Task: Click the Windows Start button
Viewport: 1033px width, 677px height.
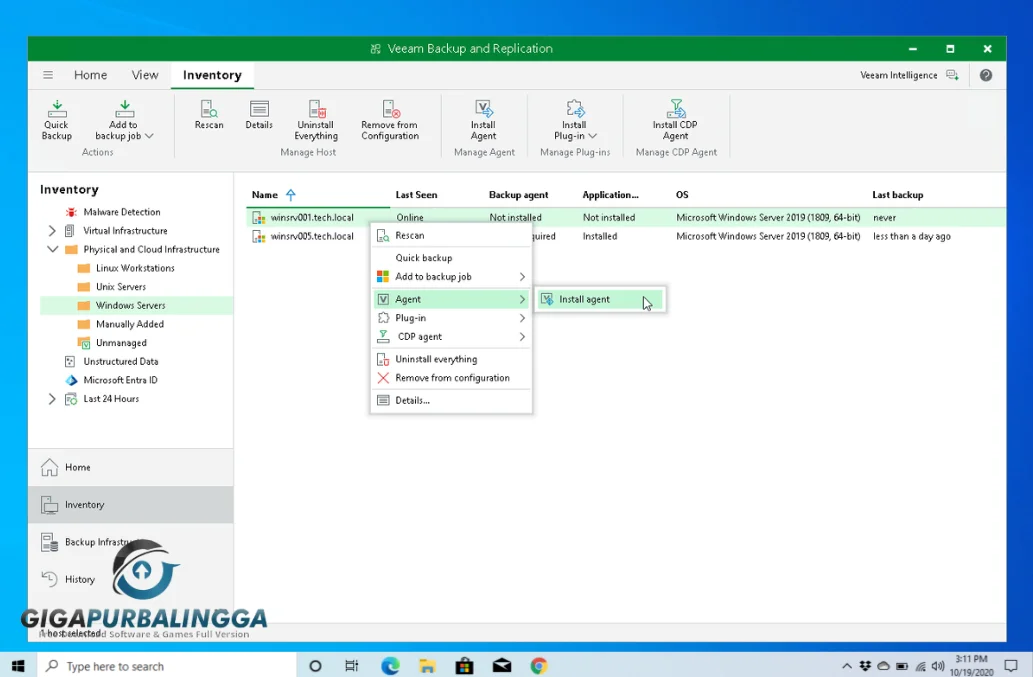Action: coord(18,666)
